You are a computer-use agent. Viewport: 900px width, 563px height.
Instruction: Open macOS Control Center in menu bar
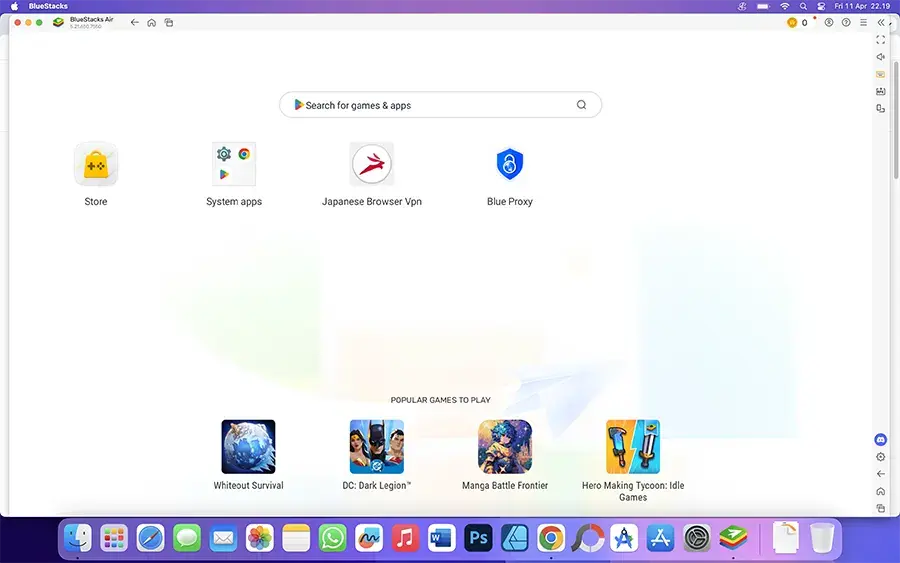821,6
